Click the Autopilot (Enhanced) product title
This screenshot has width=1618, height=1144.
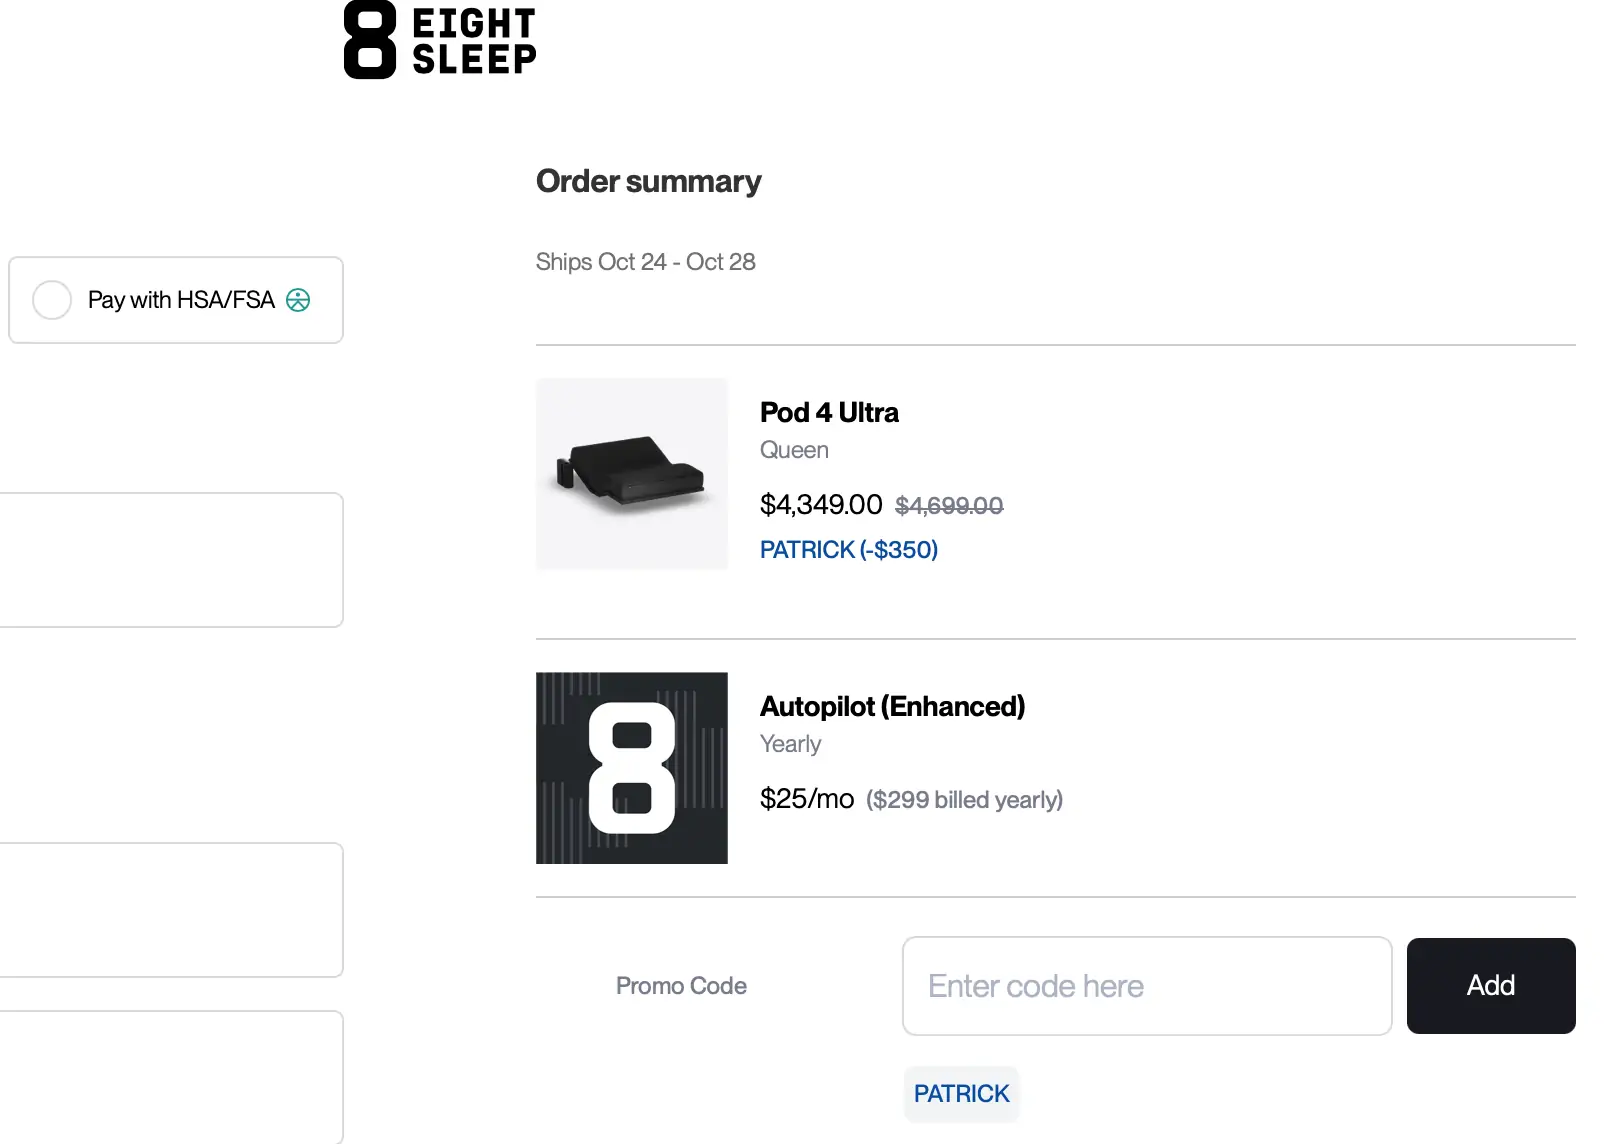[891, 706]
